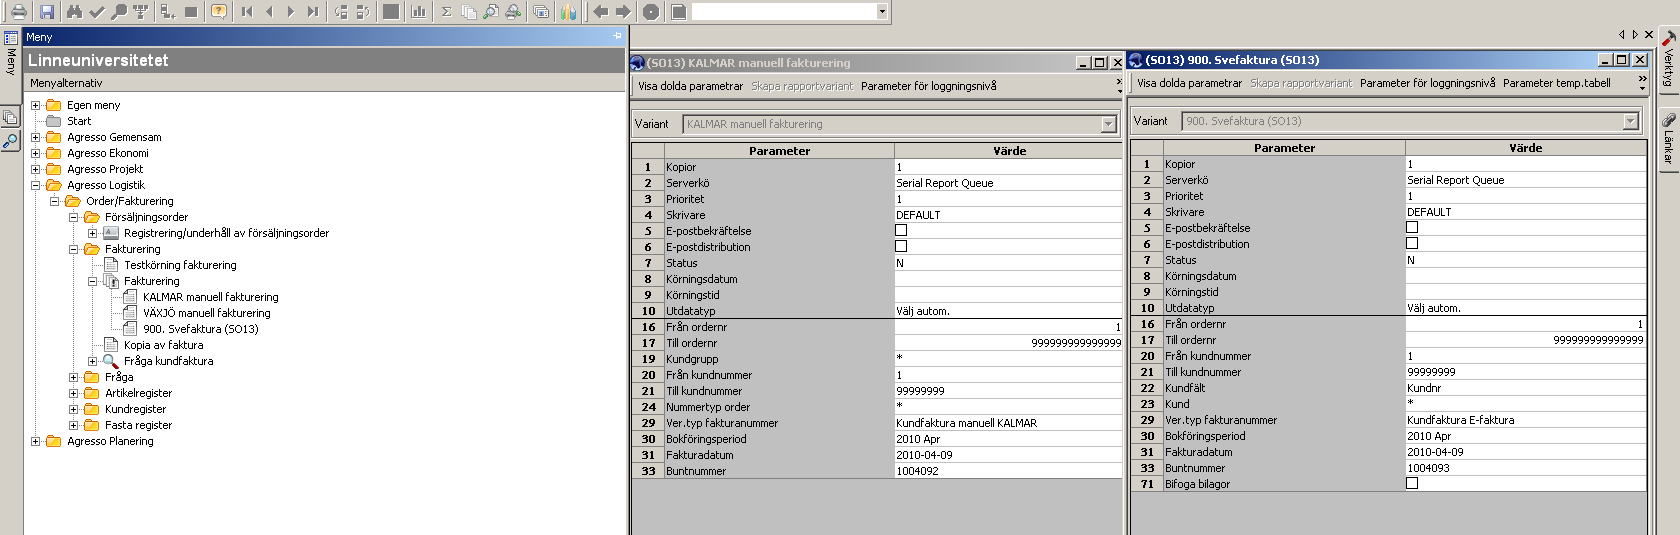1680x535 pixels.
Task: Click the single magnifier search icon
Action: pyautogui.click(x=118, y=12)
